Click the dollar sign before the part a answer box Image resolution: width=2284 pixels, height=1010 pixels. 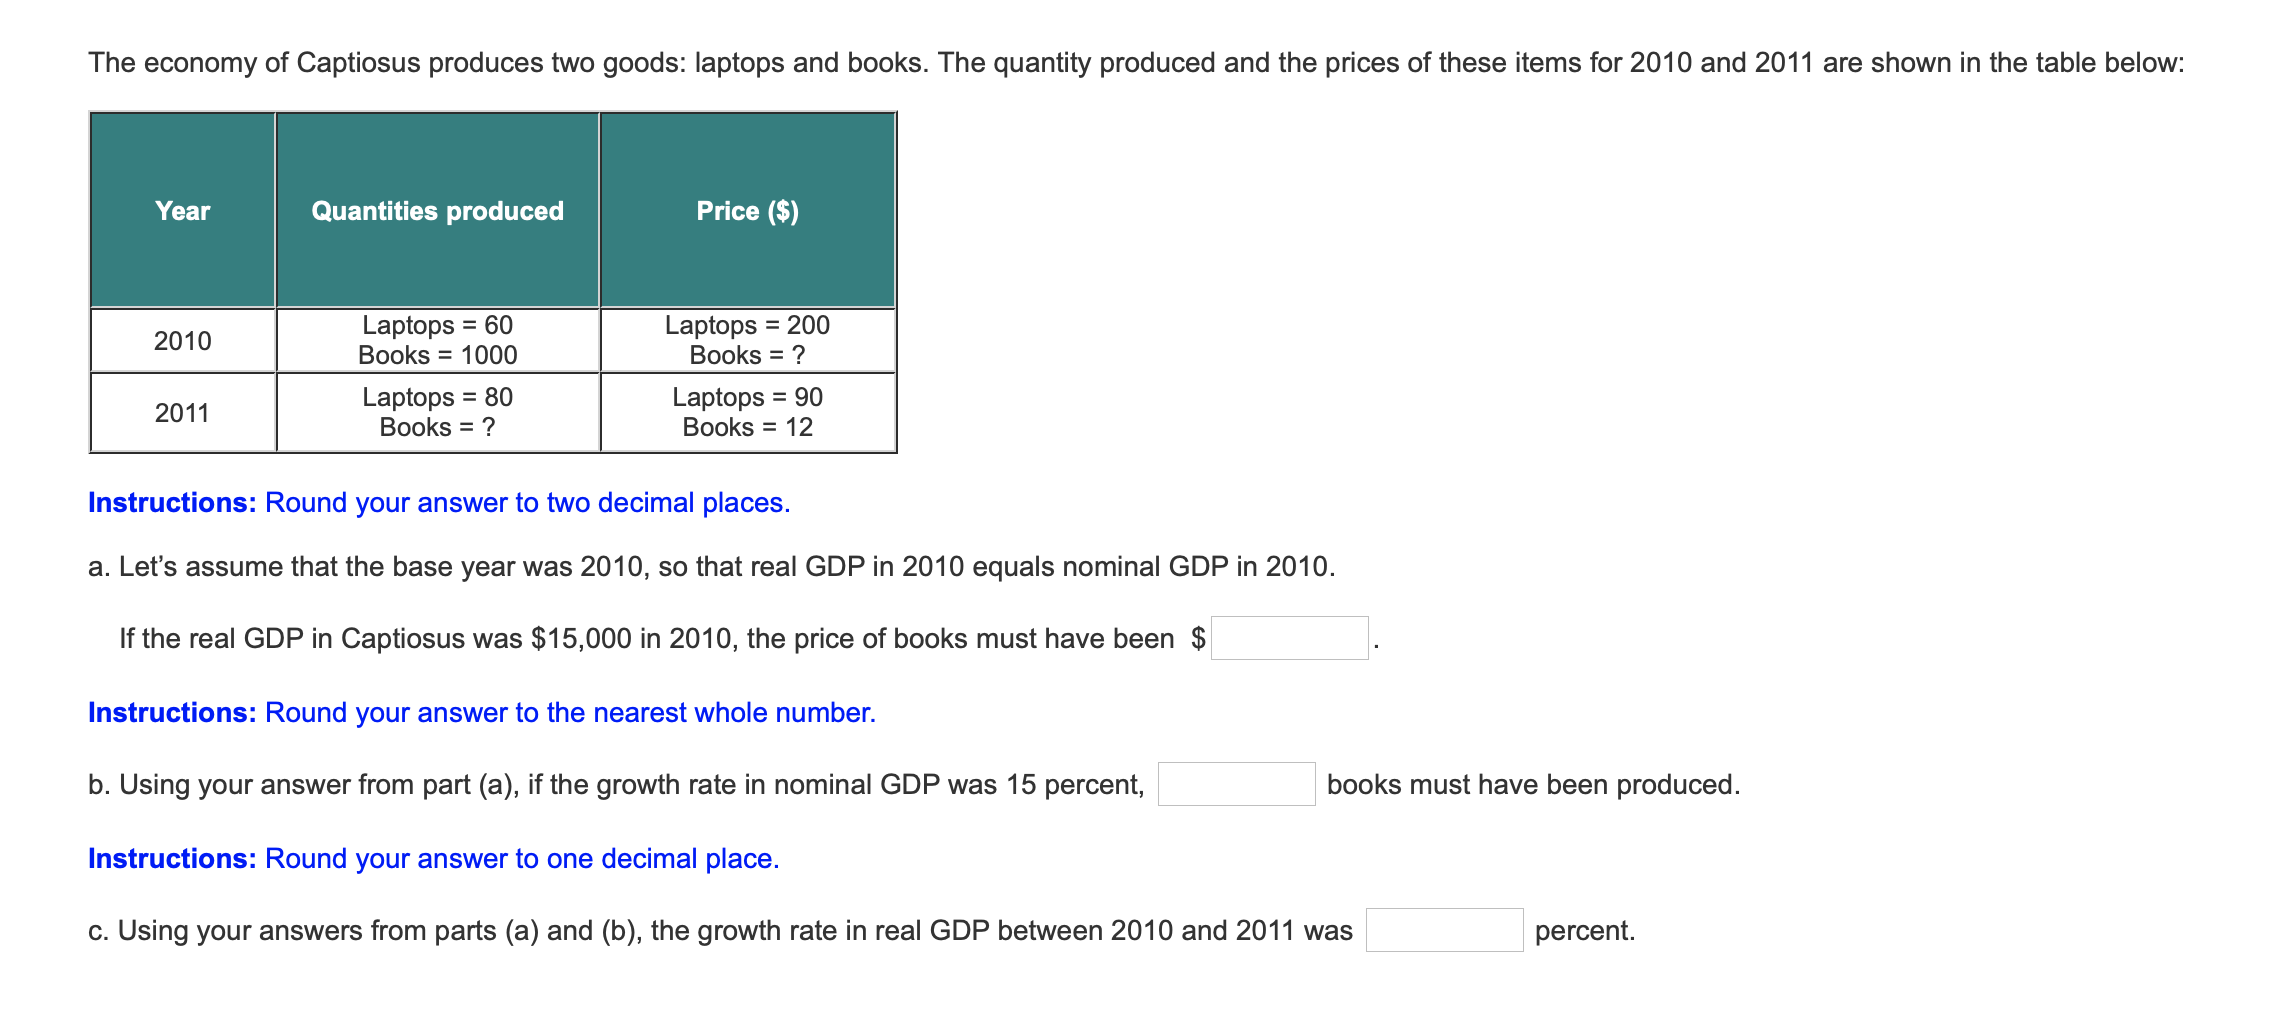1197,637
